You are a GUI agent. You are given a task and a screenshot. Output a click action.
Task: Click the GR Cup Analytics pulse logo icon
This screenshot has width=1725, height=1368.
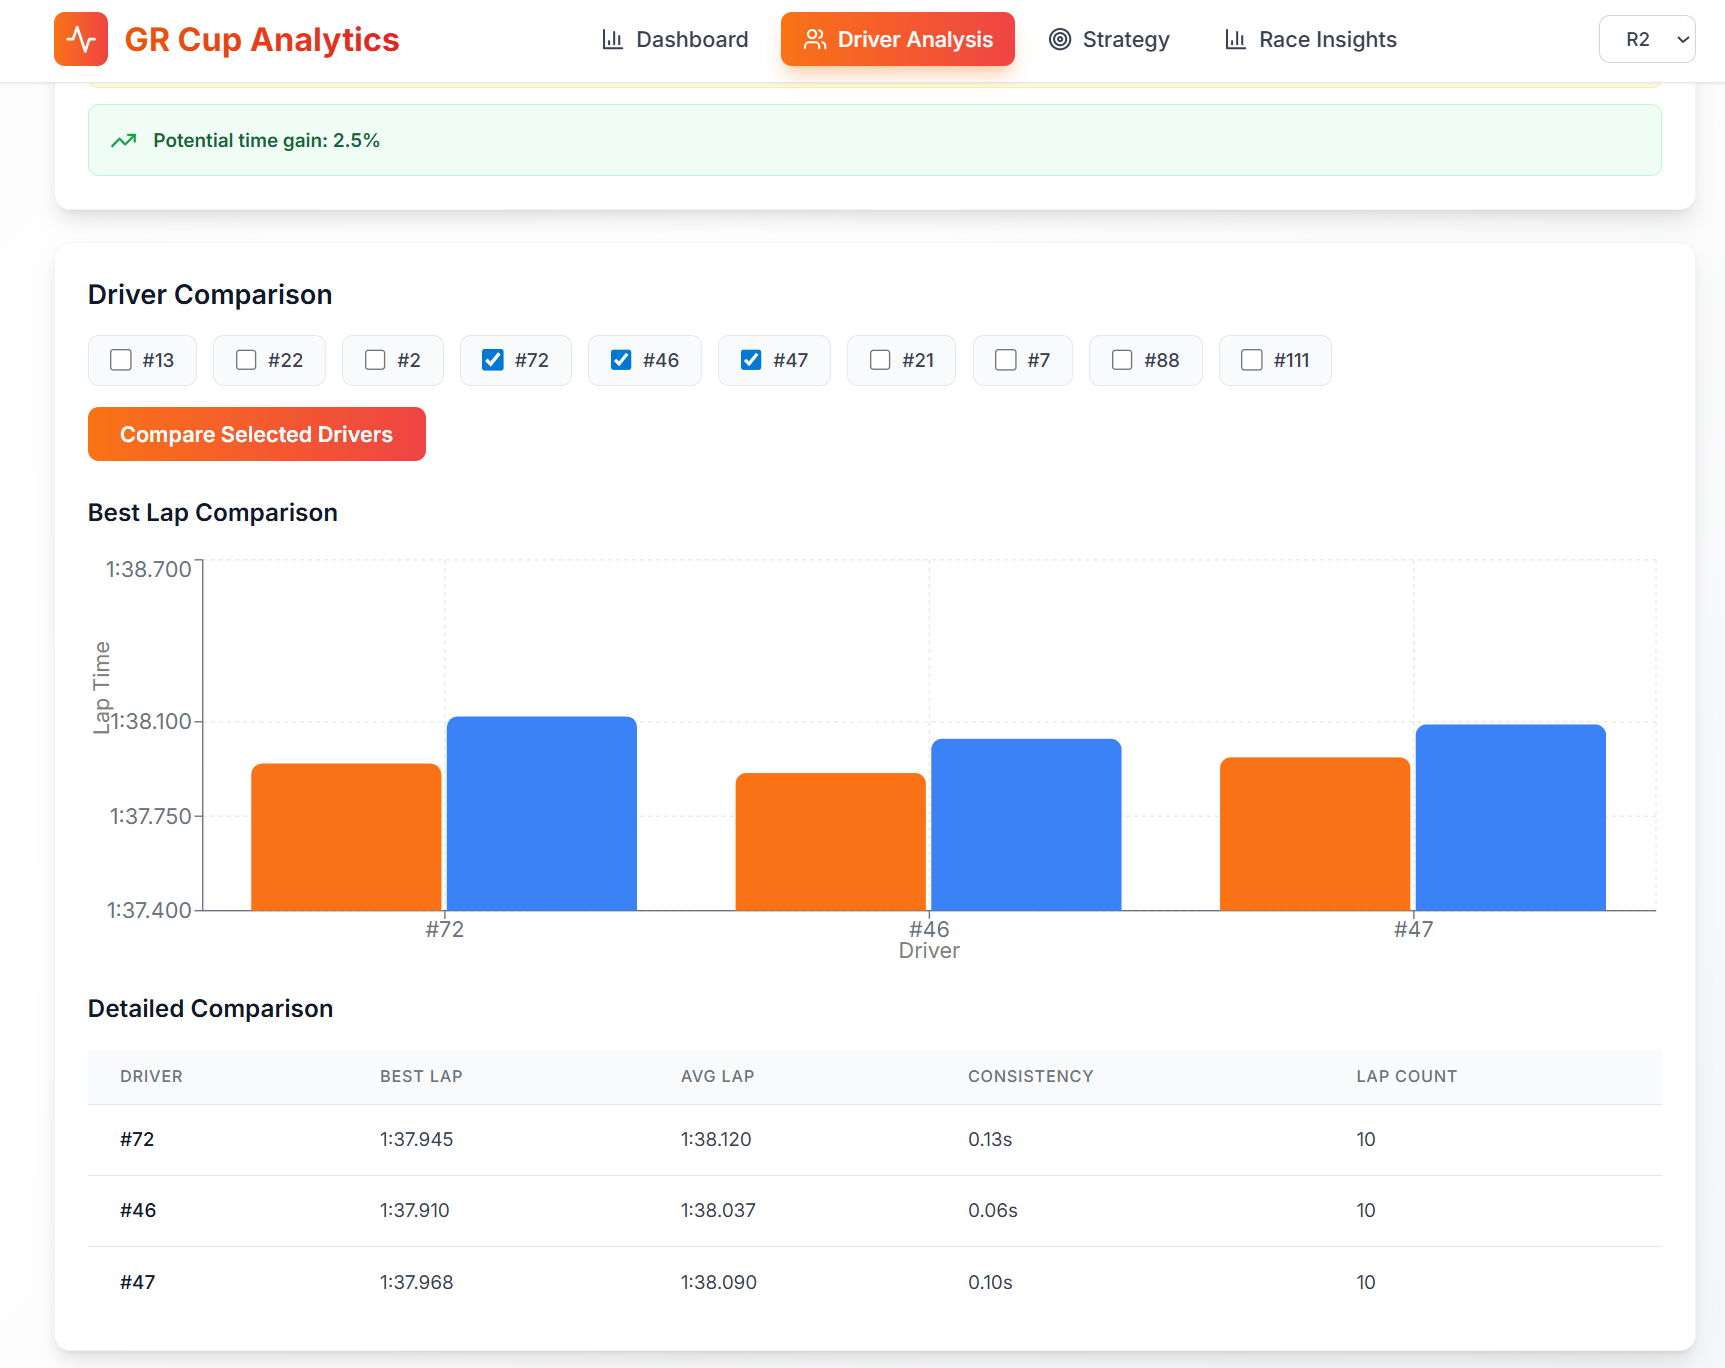[x=81, y=39]
